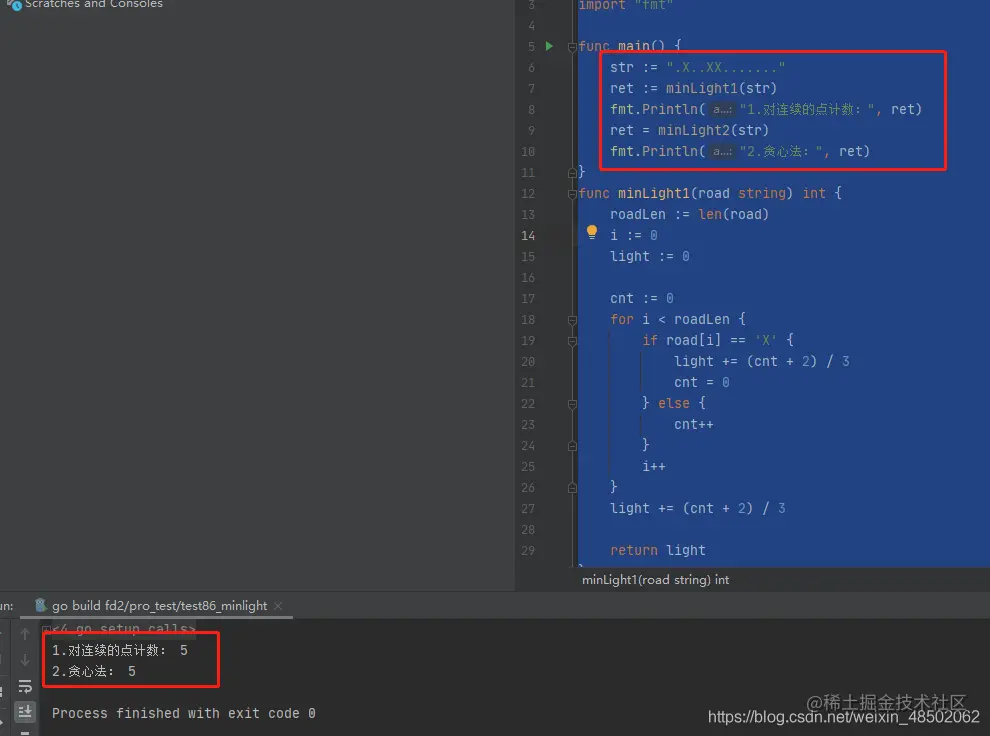Toggle scroll-to-end in the Run console
The image size is (990, 736).
25,712
